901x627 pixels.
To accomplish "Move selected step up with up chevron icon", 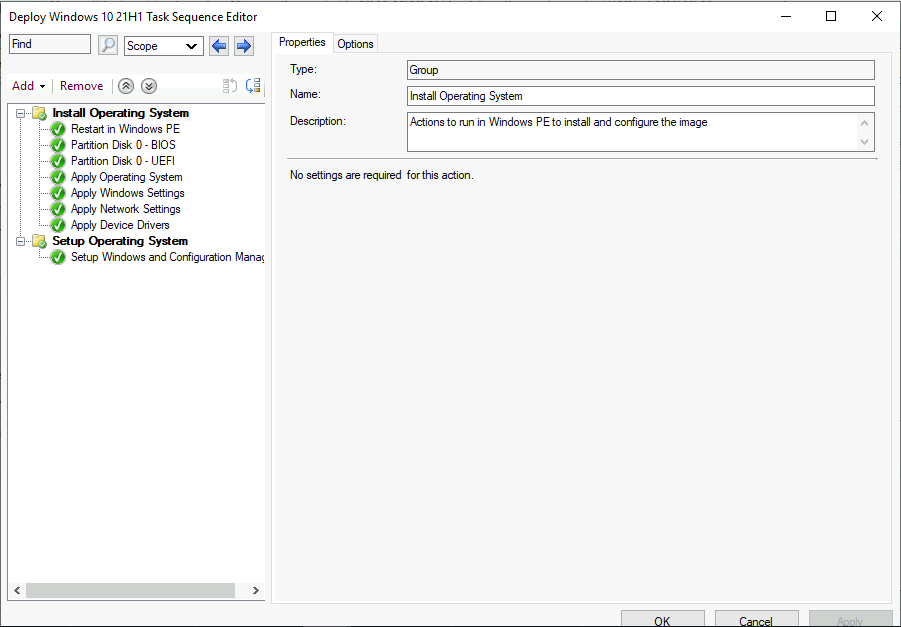I will click(126, 86).
